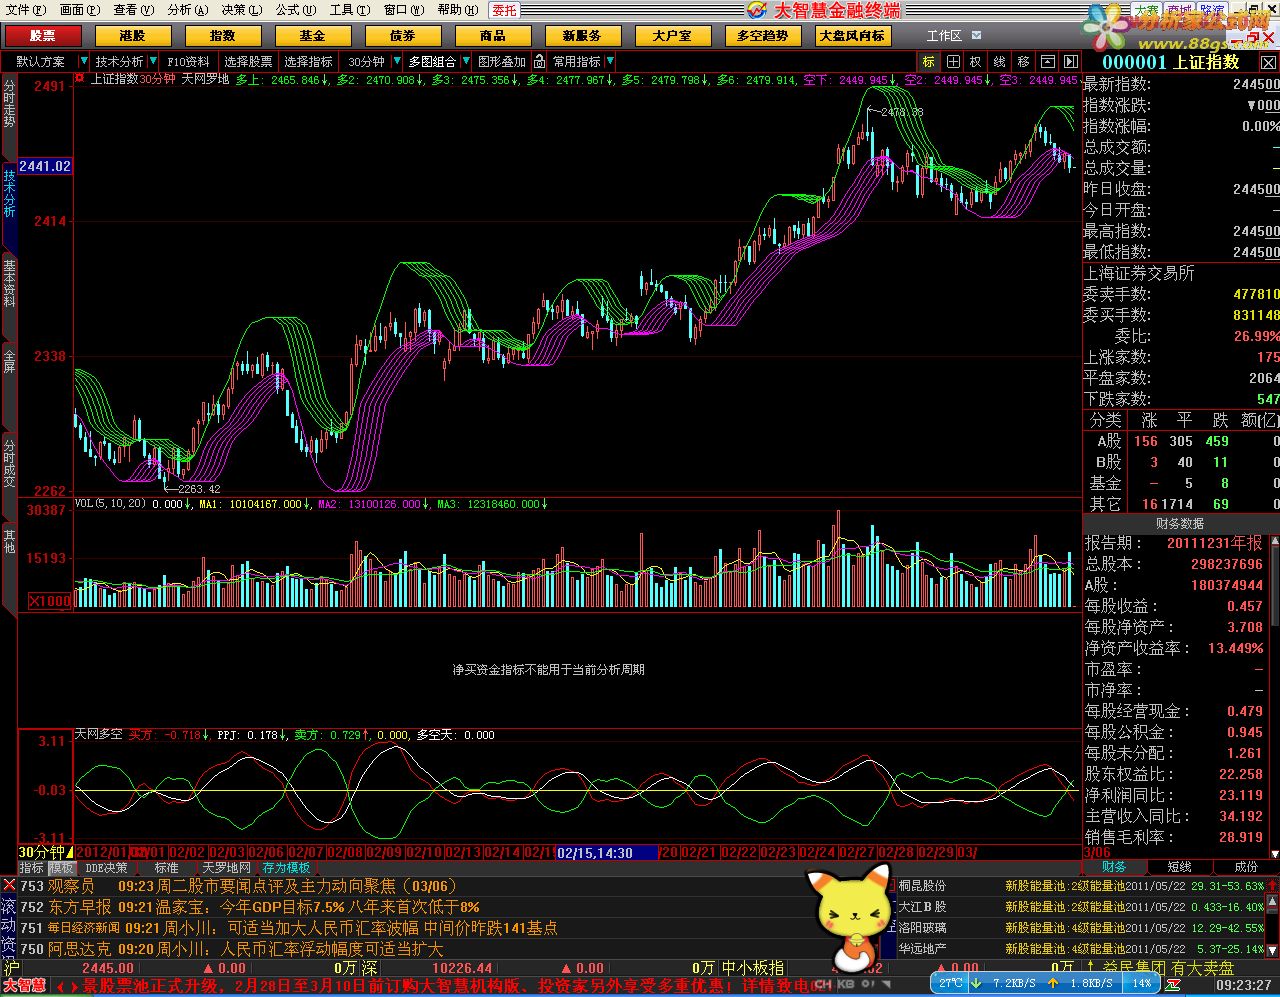Select the 港股 market button
This screenshot has height=997, width=1280.
(x=133, y=35)
